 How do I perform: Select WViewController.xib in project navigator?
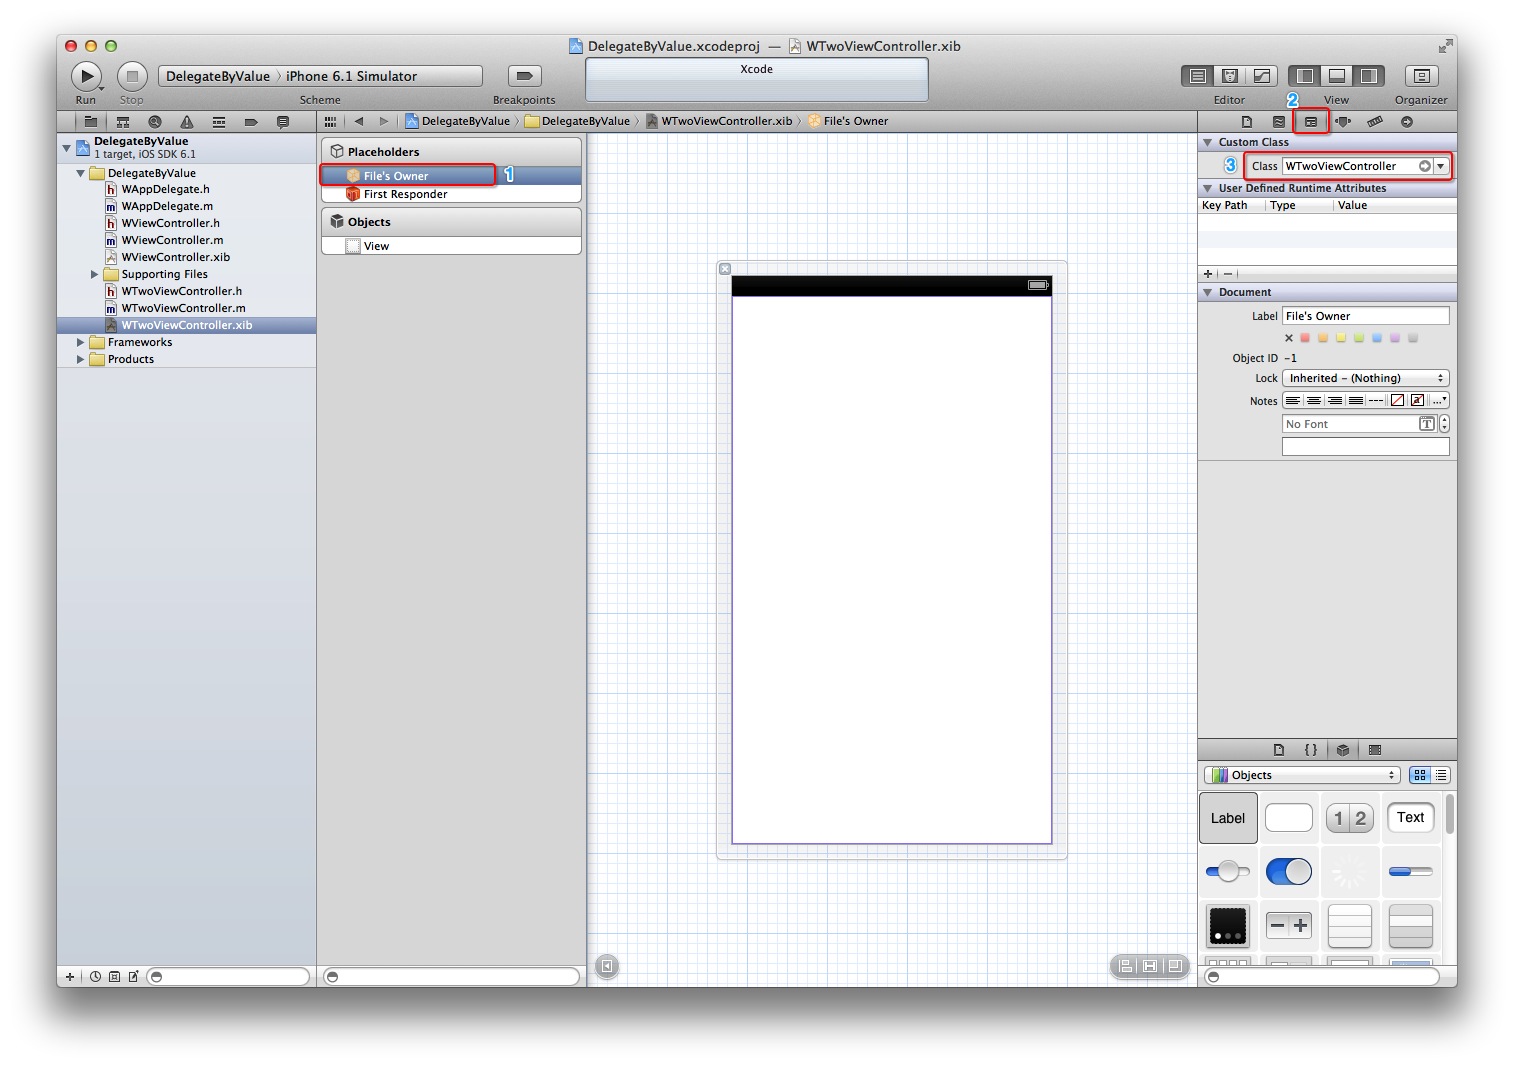pyautogui.click(x=175, y=257)
